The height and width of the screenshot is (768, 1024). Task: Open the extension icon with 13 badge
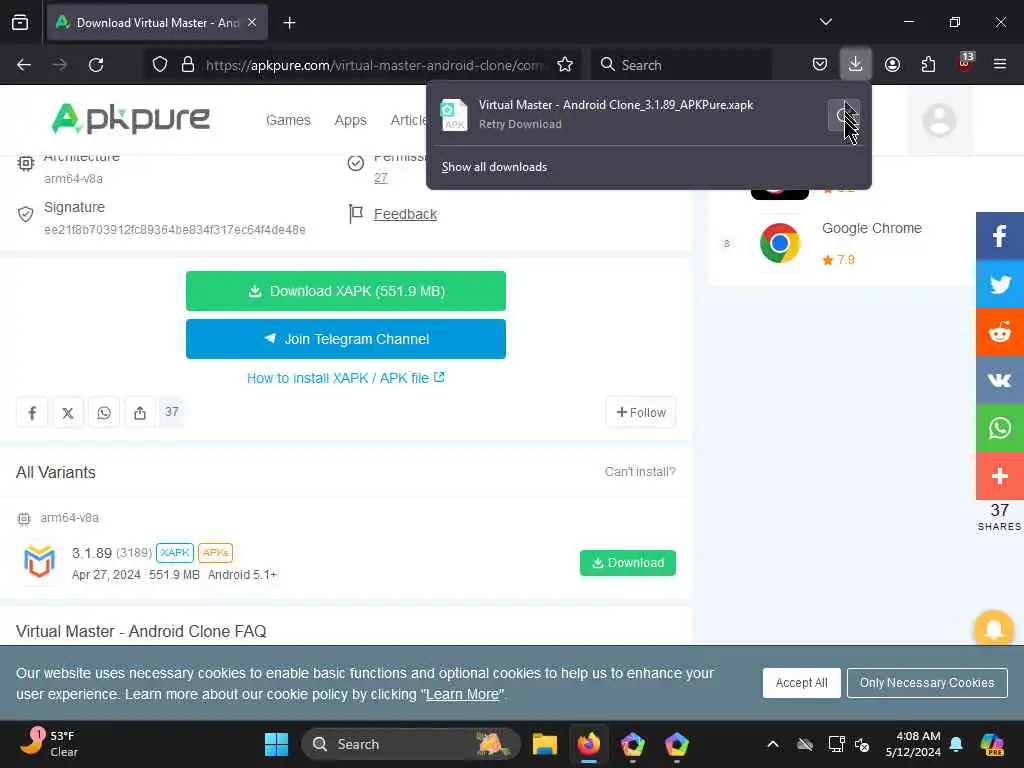[965, 63]
